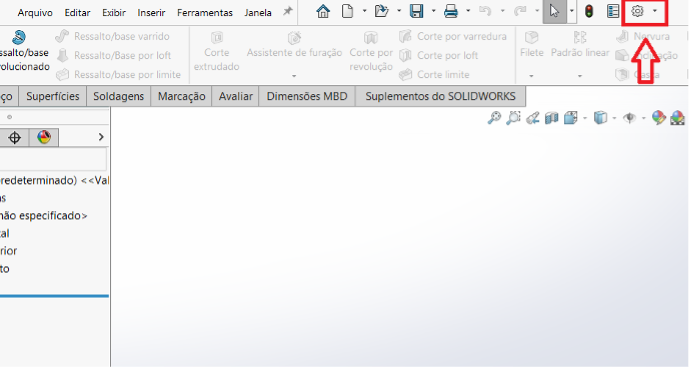
Task: Open the Exibir menu
Action: pyautogui.click(x=114, y=13)
